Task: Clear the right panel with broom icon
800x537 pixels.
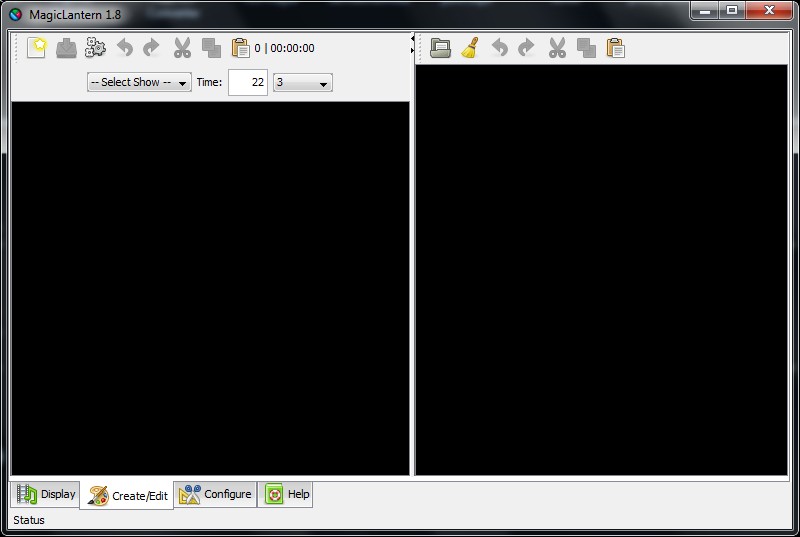Action: (x=470, y=48)
